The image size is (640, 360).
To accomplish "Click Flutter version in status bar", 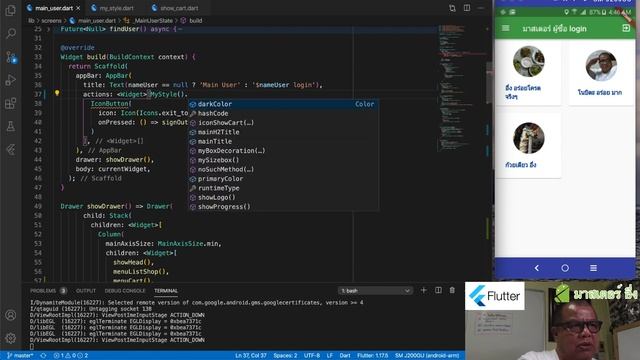I will [373, 356].
